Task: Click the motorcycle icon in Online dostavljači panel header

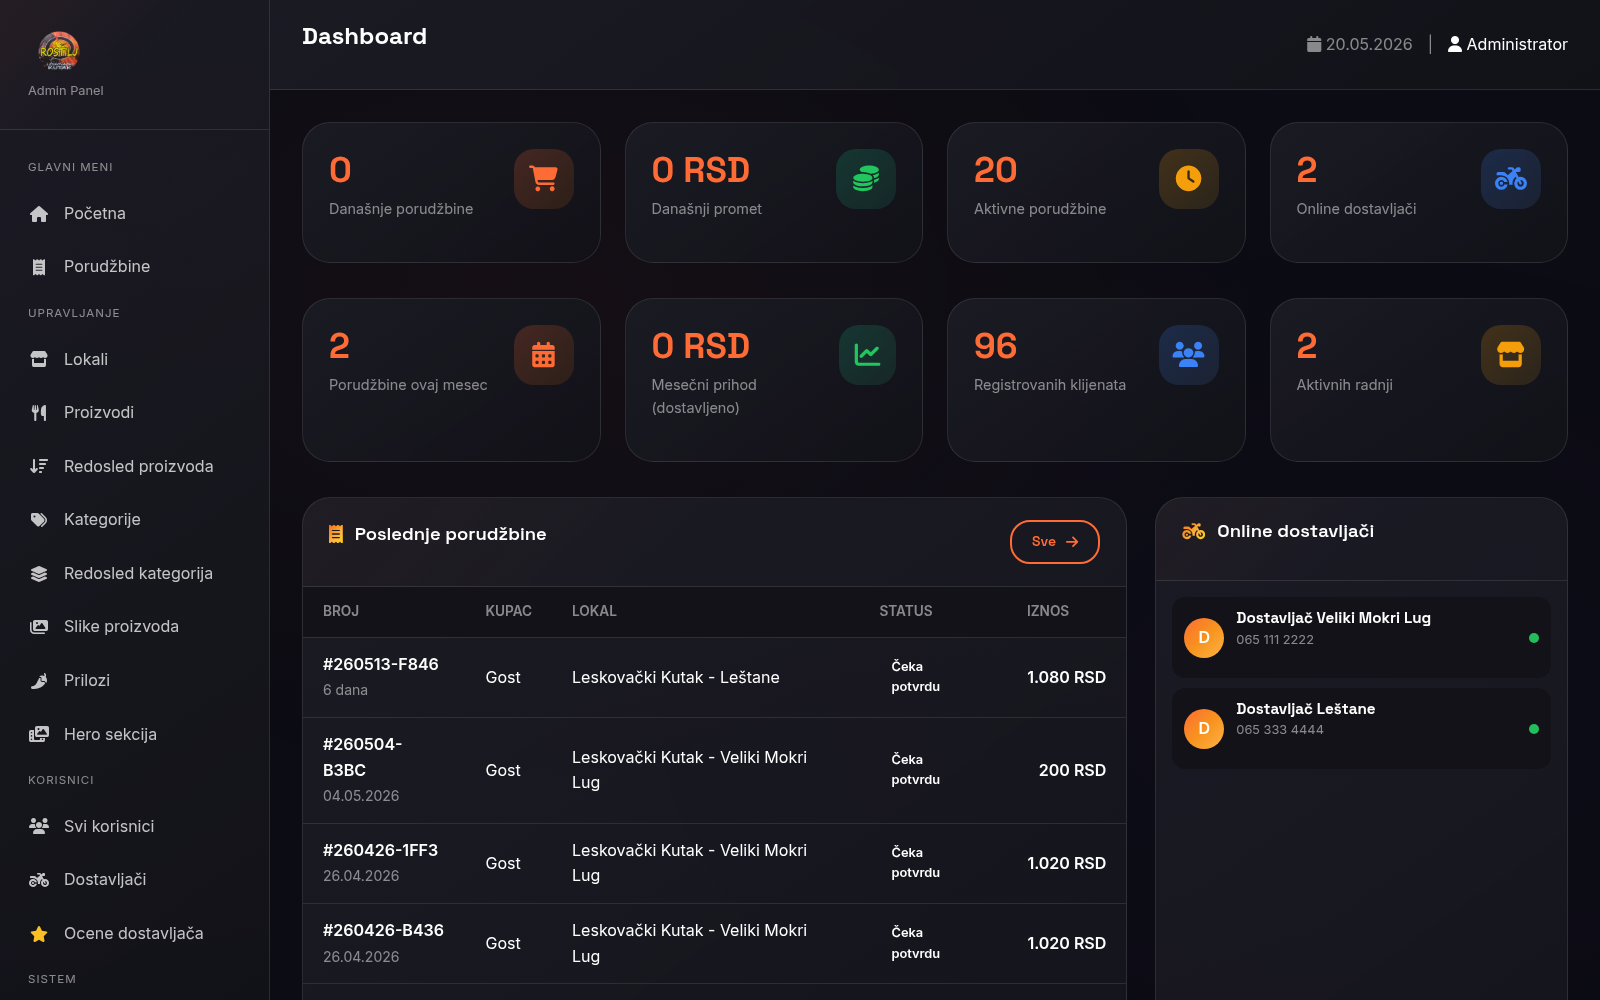Action: 1193,531
